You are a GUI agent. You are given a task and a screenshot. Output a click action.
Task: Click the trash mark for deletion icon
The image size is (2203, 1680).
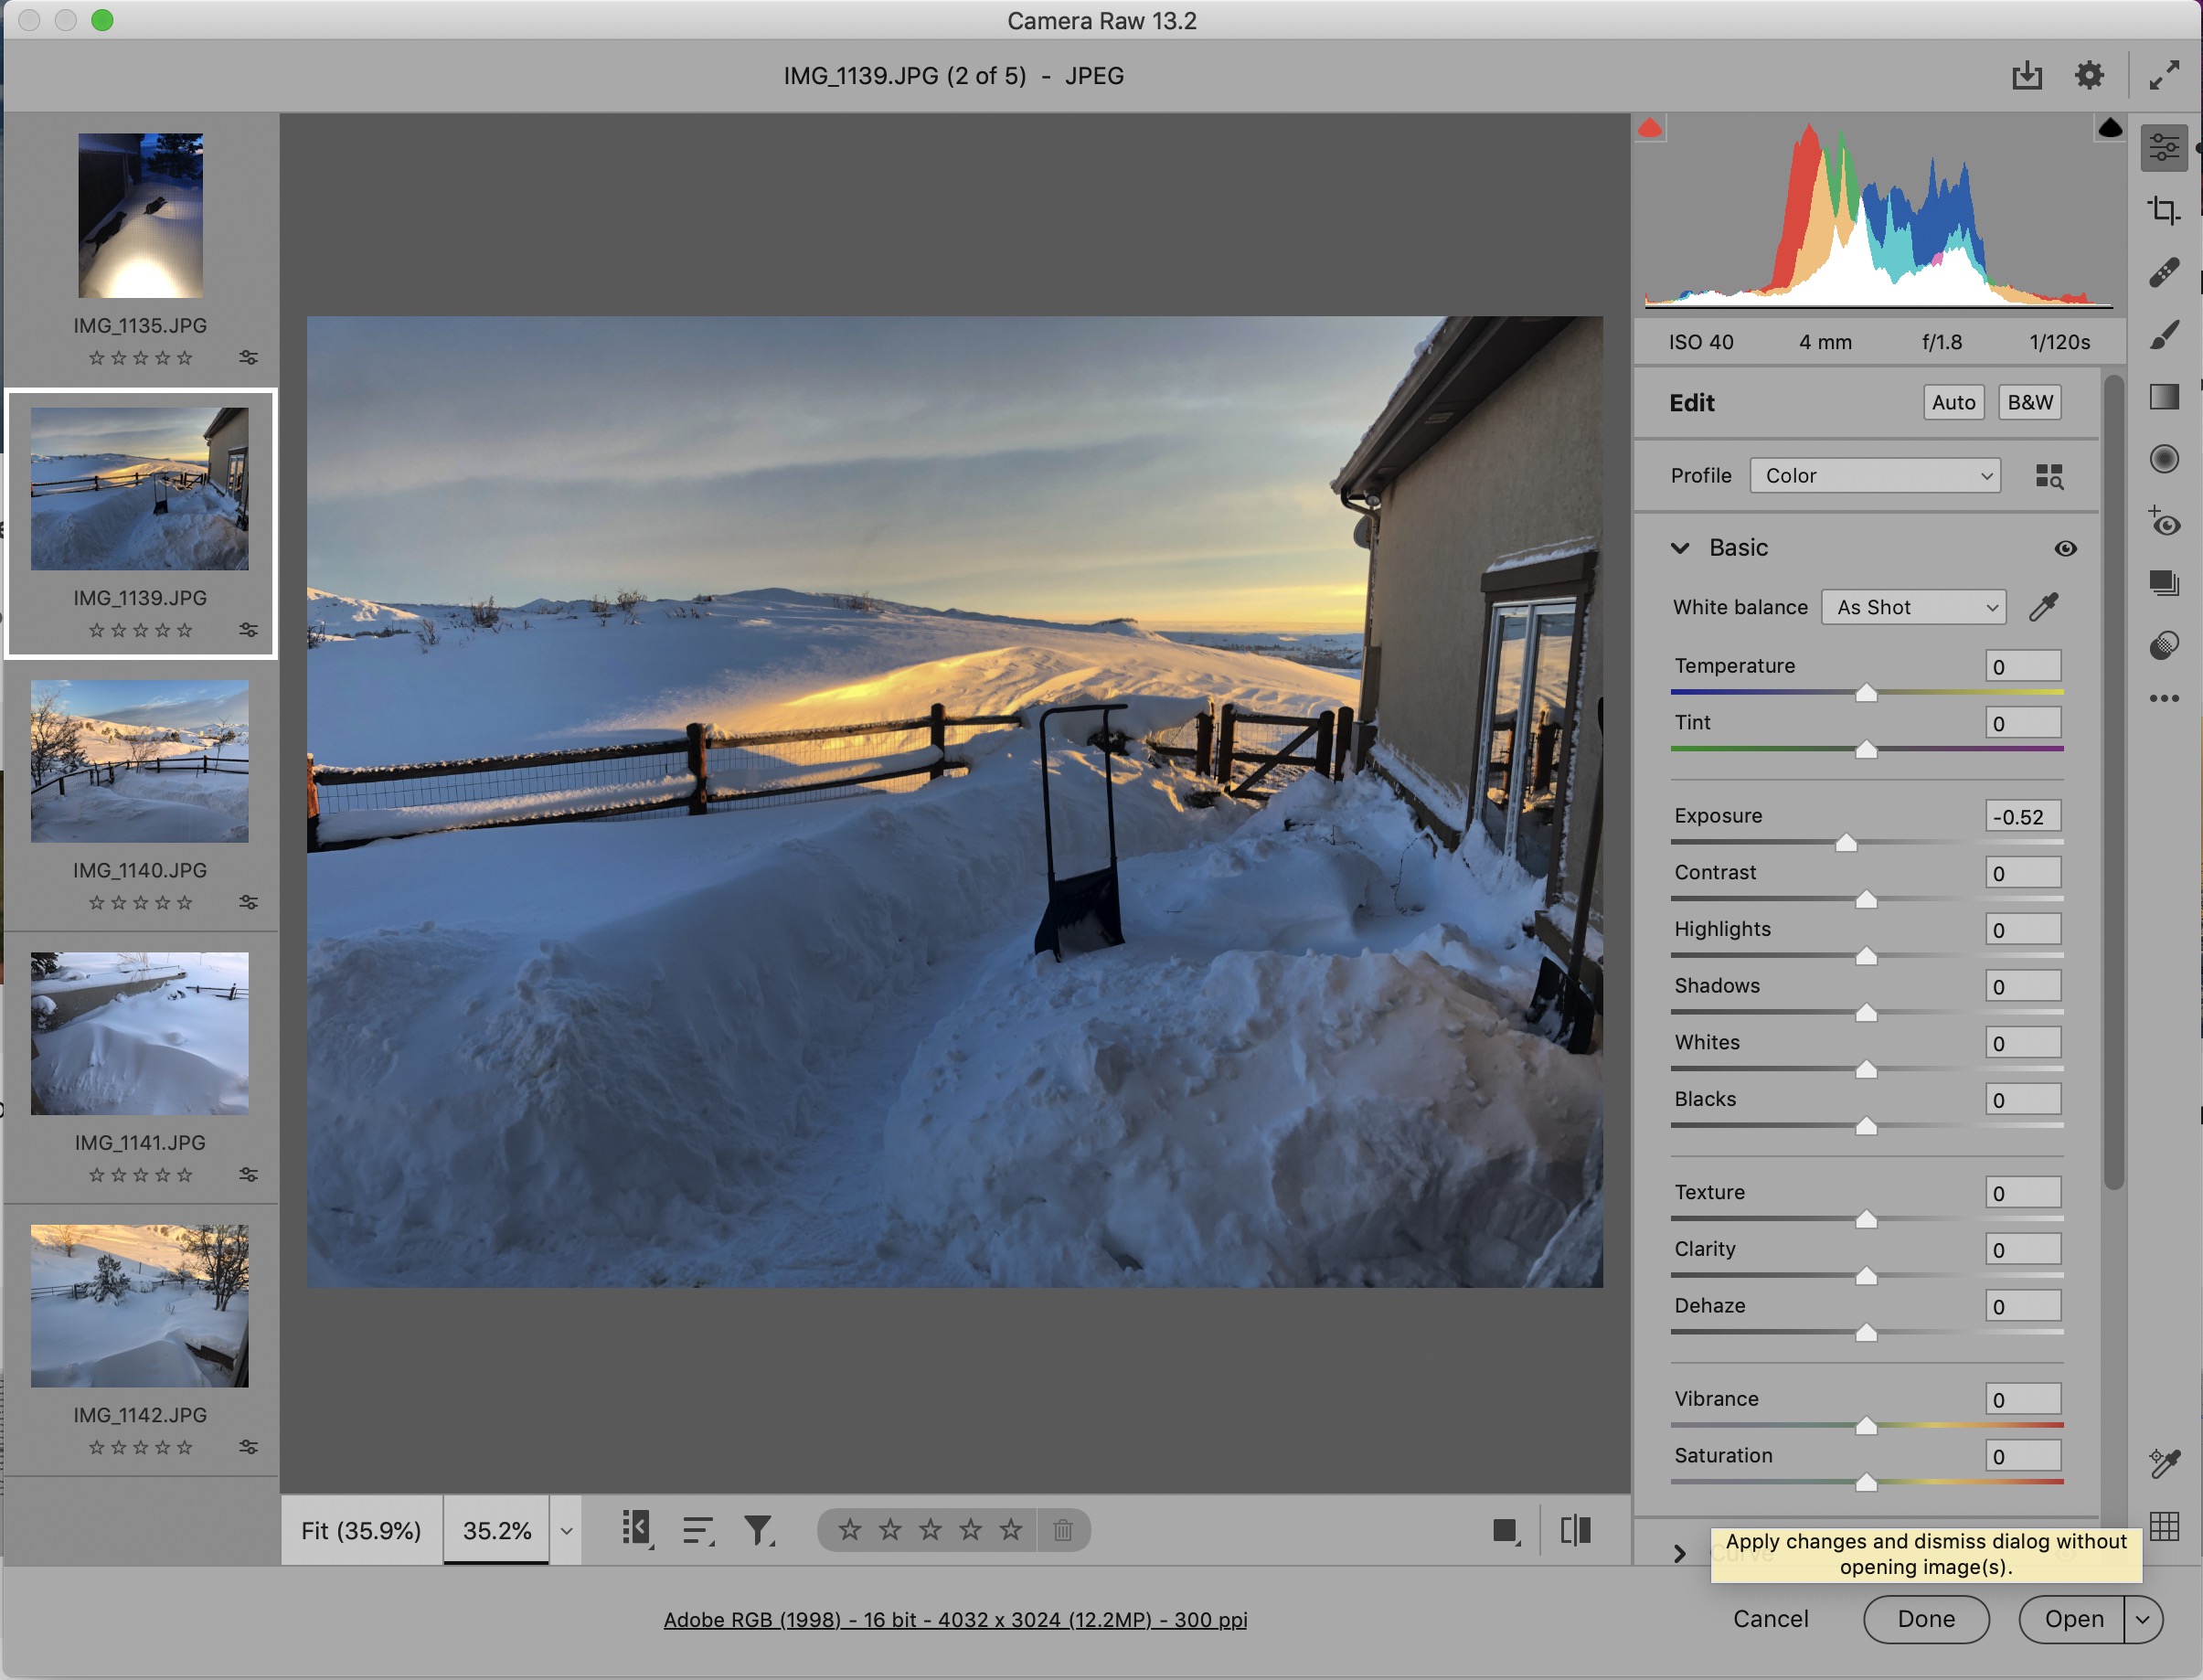(x=1062, y=1530)
